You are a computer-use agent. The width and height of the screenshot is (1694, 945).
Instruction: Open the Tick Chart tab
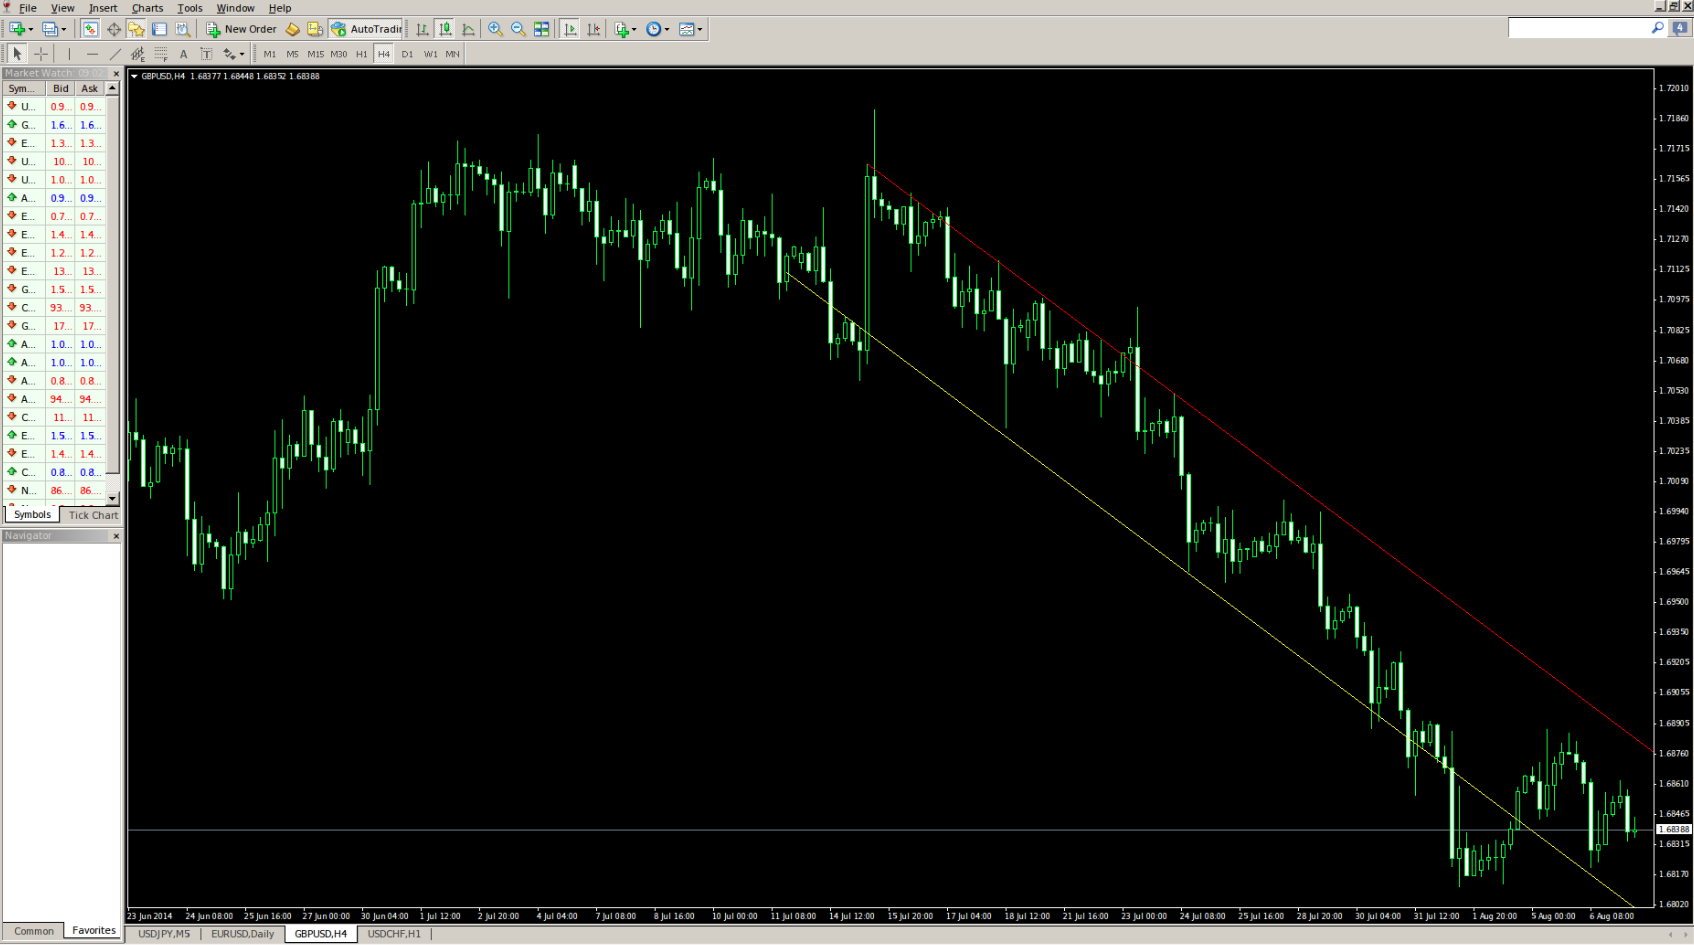click(x=93, y=515)
